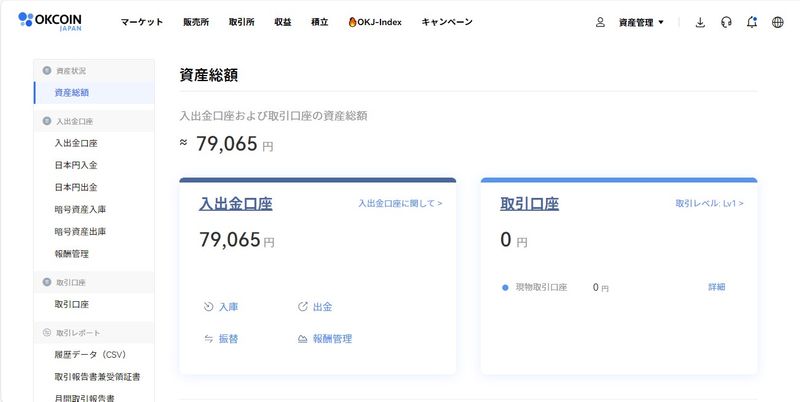Click 入出金口座に関して link
This screenshot has width=800, height=402.
click(x=400, y=203)
